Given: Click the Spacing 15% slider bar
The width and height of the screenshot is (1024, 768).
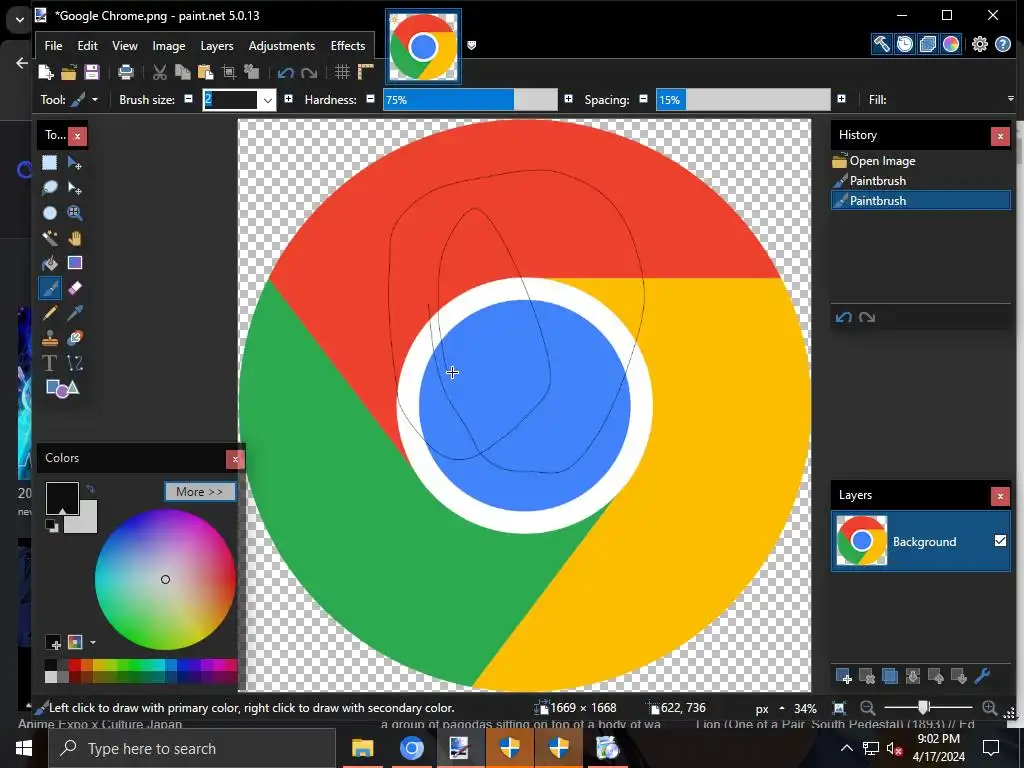Looking at the screenshot, I should tap(743, 100).
